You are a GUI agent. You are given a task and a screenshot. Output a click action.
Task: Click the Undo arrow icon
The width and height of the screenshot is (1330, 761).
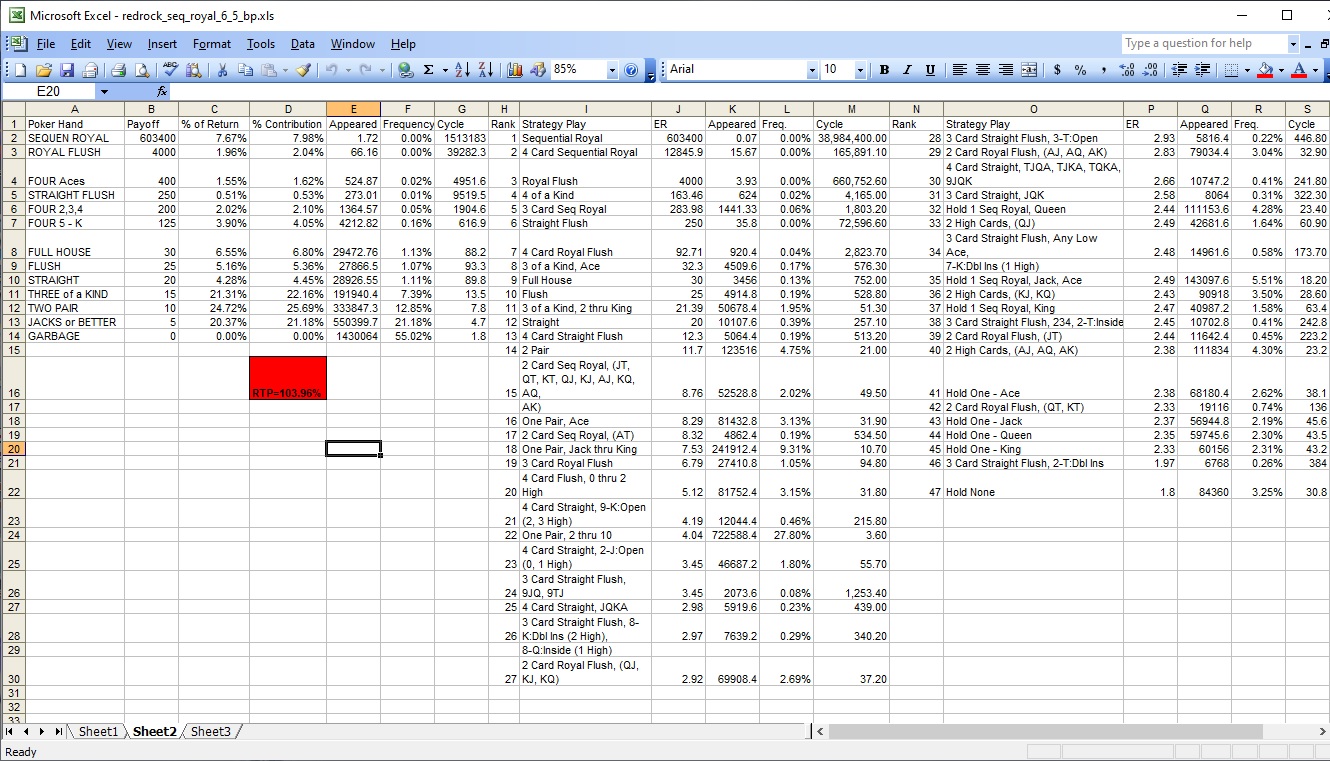pos(330,70)
